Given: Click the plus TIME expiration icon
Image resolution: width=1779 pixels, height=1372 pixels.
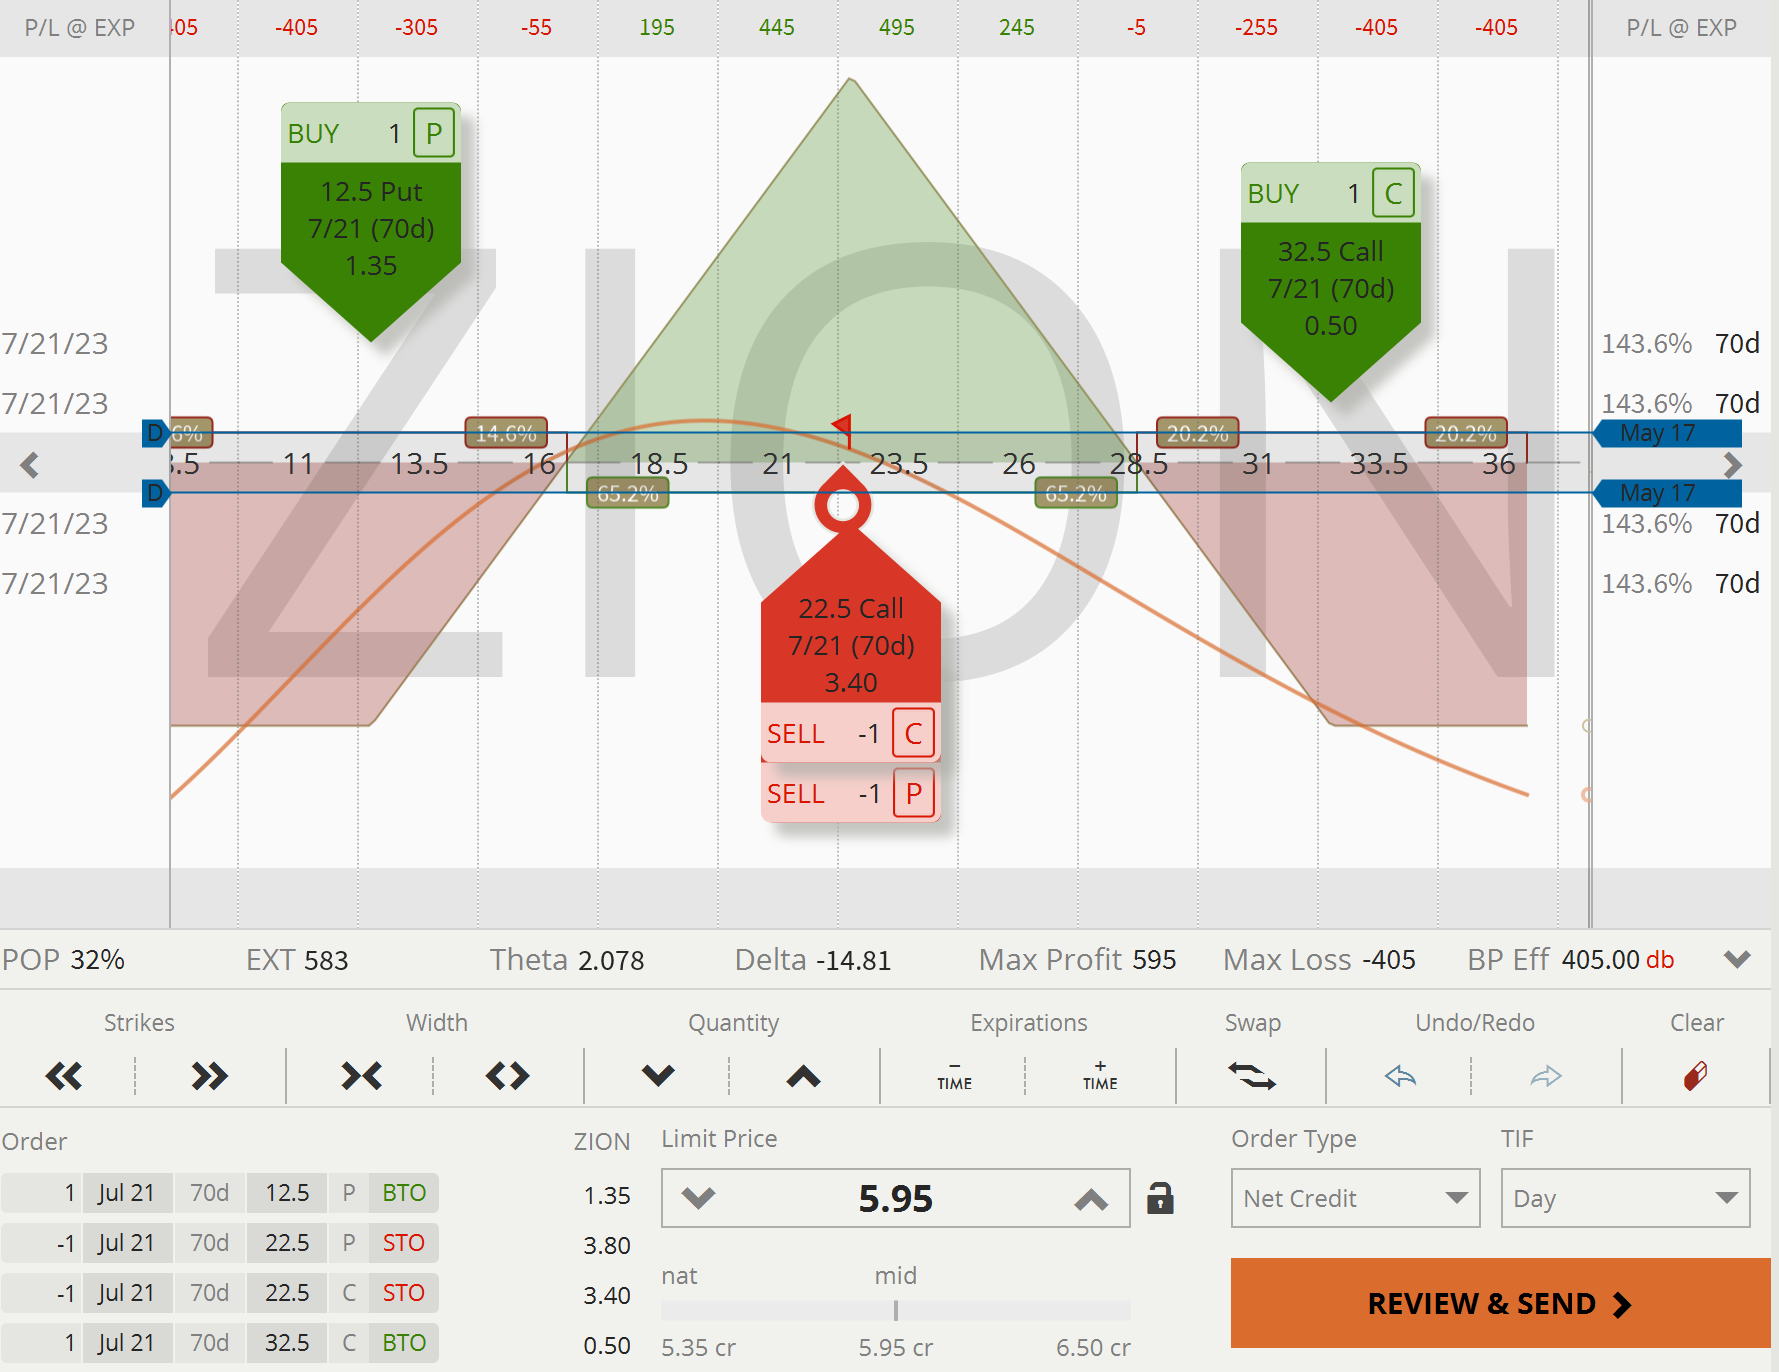Looking at the screenshot, I should coord(1100,1077).
